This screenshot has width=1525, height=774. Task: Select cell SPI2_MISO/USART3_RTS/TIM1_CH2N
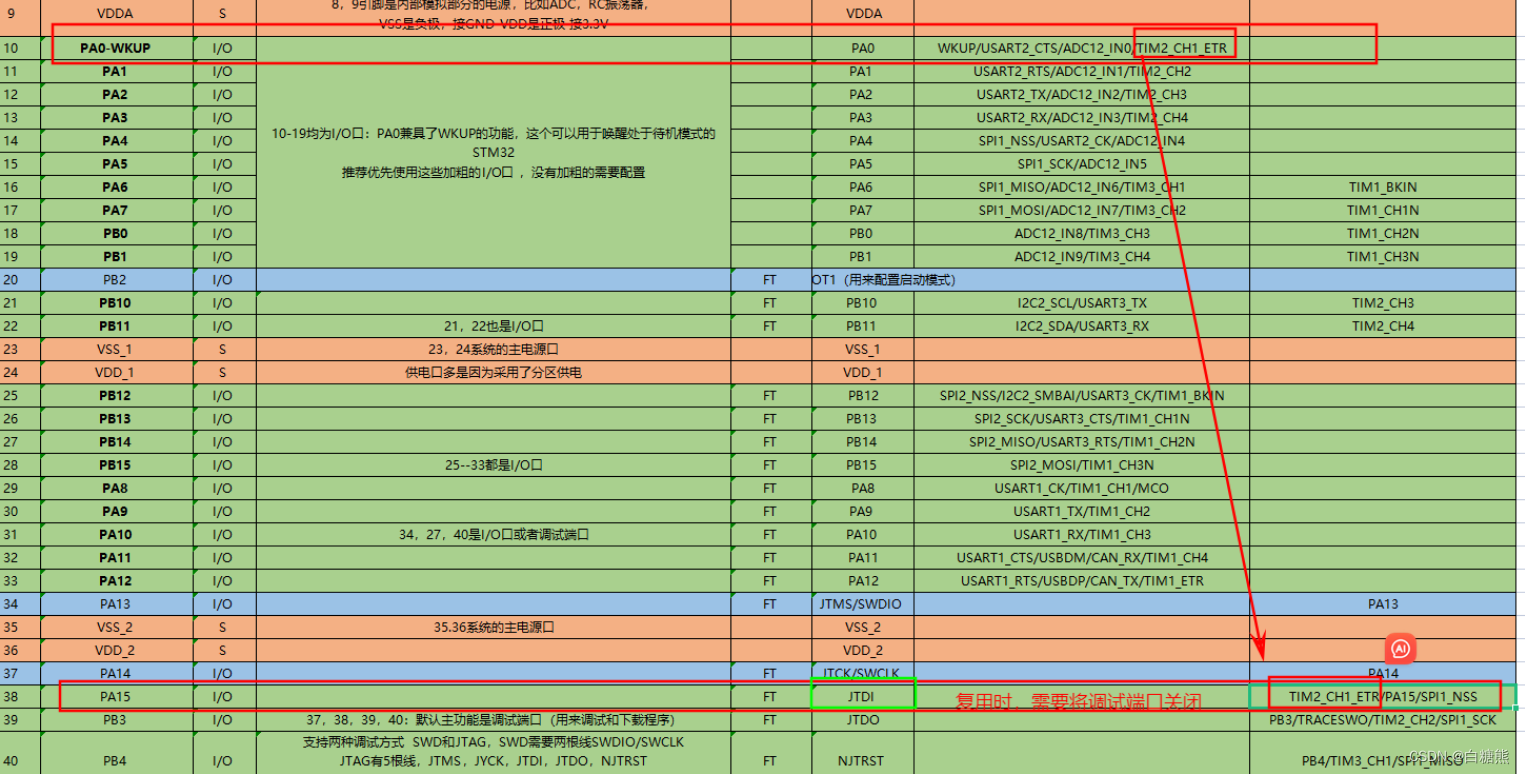click(x=1082, y=441)
